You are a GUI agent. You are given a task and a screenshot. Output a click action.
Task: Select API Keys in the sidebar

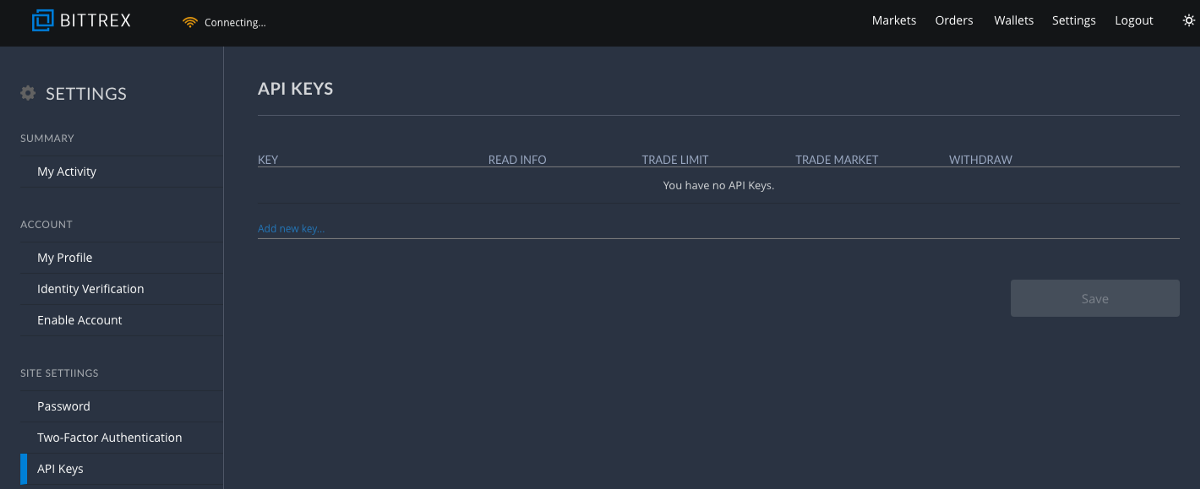(121, 469)
